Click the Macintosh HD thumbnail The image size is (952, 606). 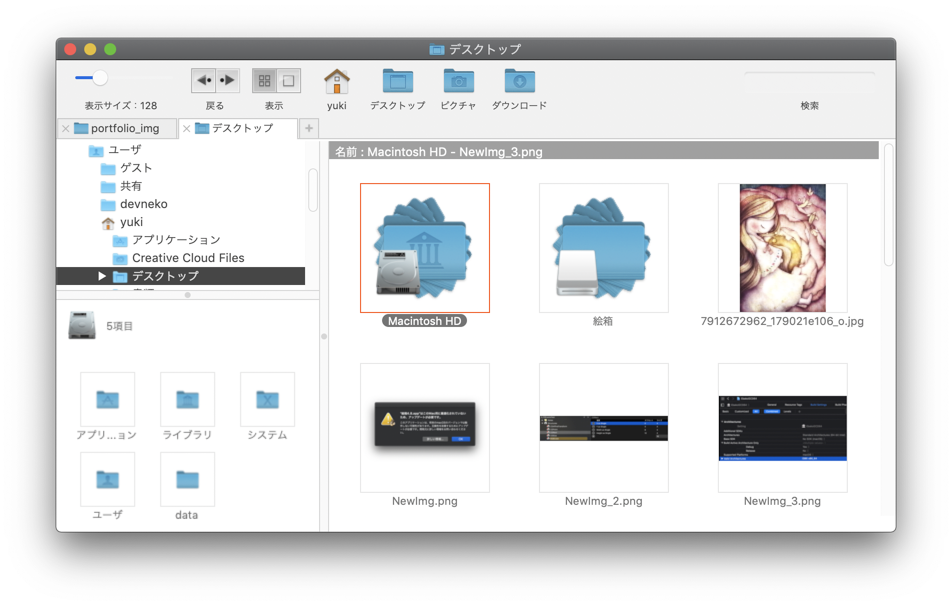point(424,248)
